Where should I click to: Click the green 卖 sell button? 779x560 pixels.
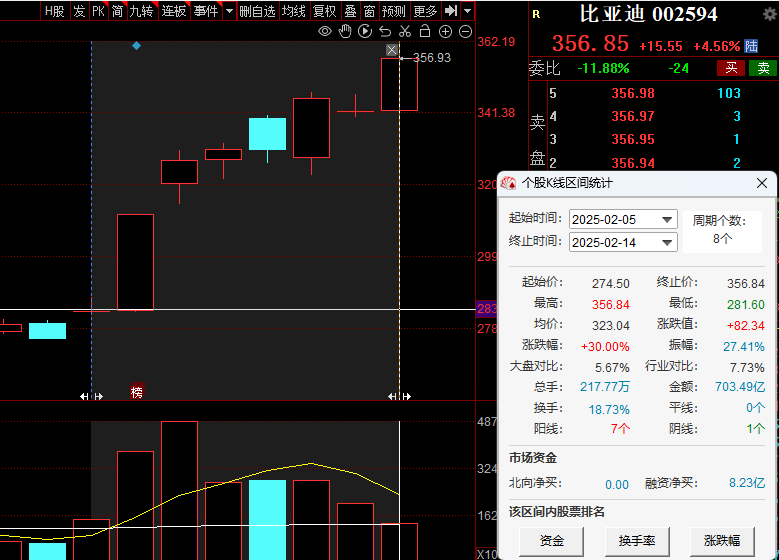pos(763,68)
